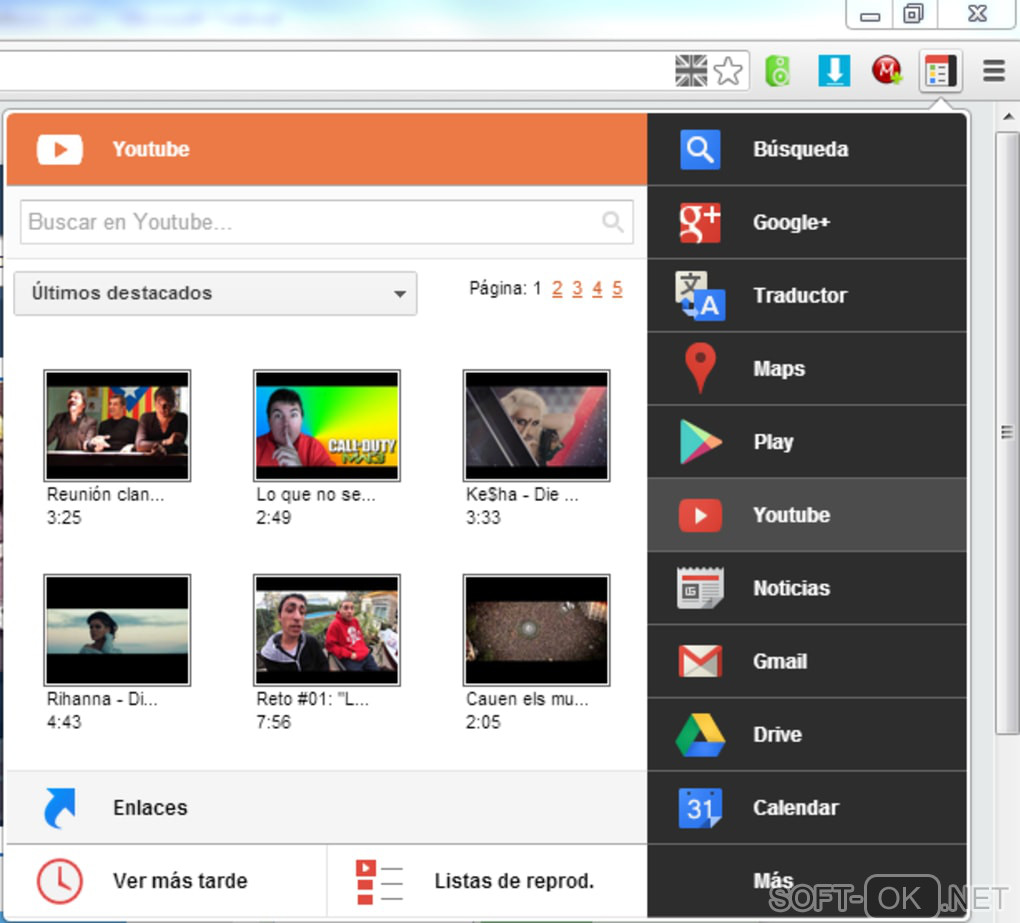Click the search magnifier in Youtube field
Screen dimensions: 1020x923
tap(613, 222)
